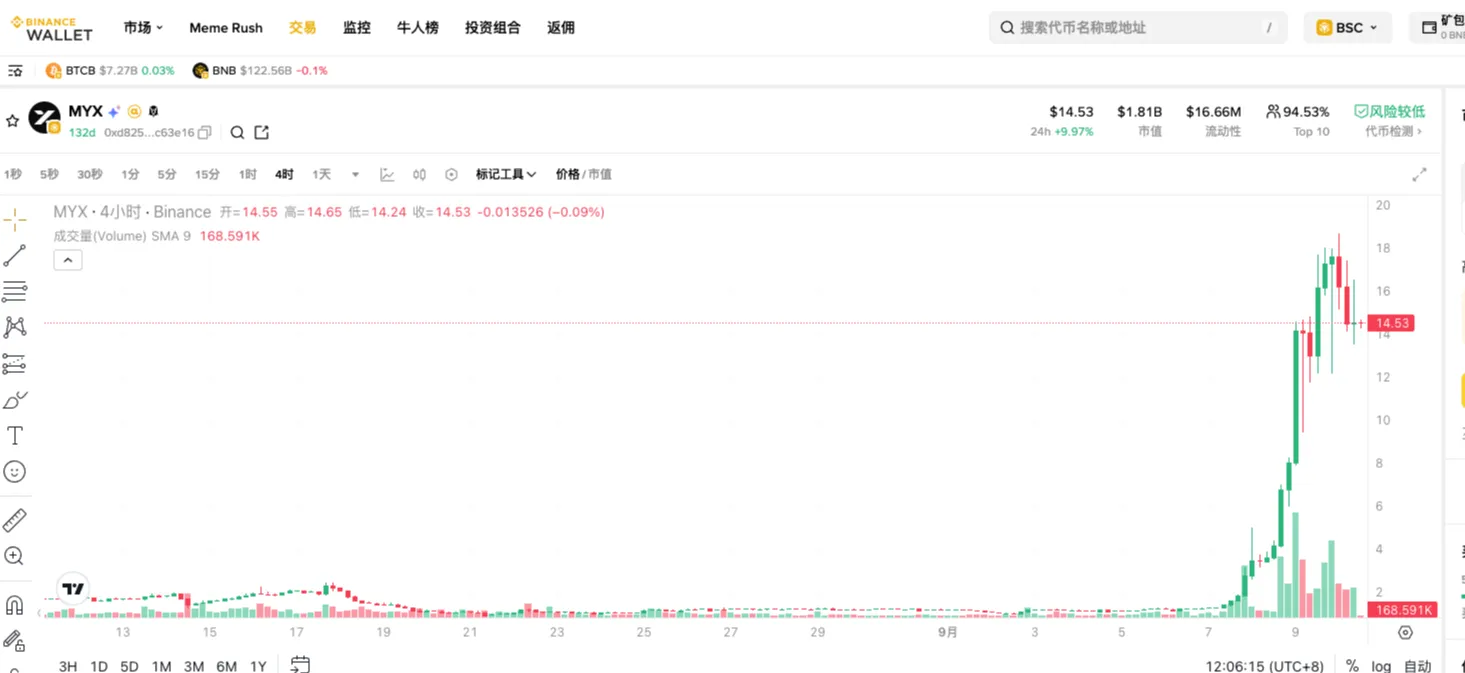Select the ruler measure tool
Screen dimensions: 1465x673
click(15, 520)
